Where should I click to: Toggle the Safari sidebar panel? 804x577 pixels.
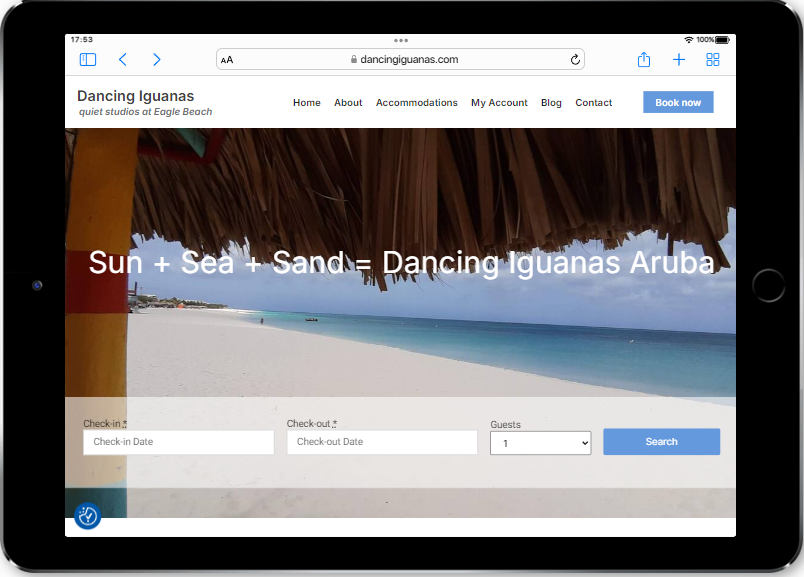coord(88,59)
